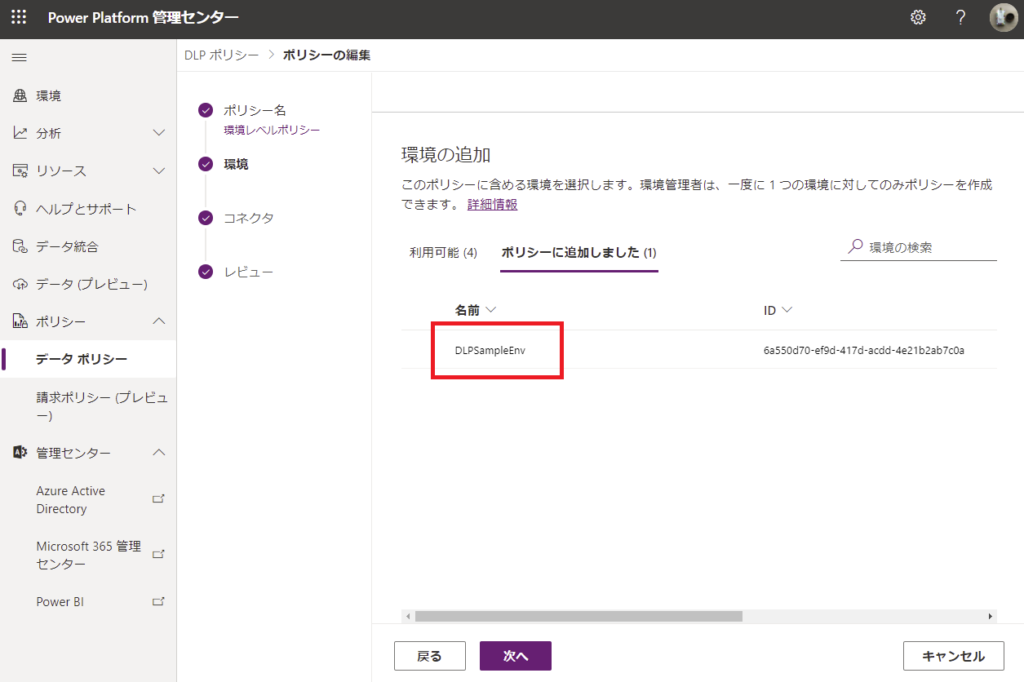
Task: Open Microsoft 365 管理センター external link icon
Action: pyautogui.click(x=158, y=555)
